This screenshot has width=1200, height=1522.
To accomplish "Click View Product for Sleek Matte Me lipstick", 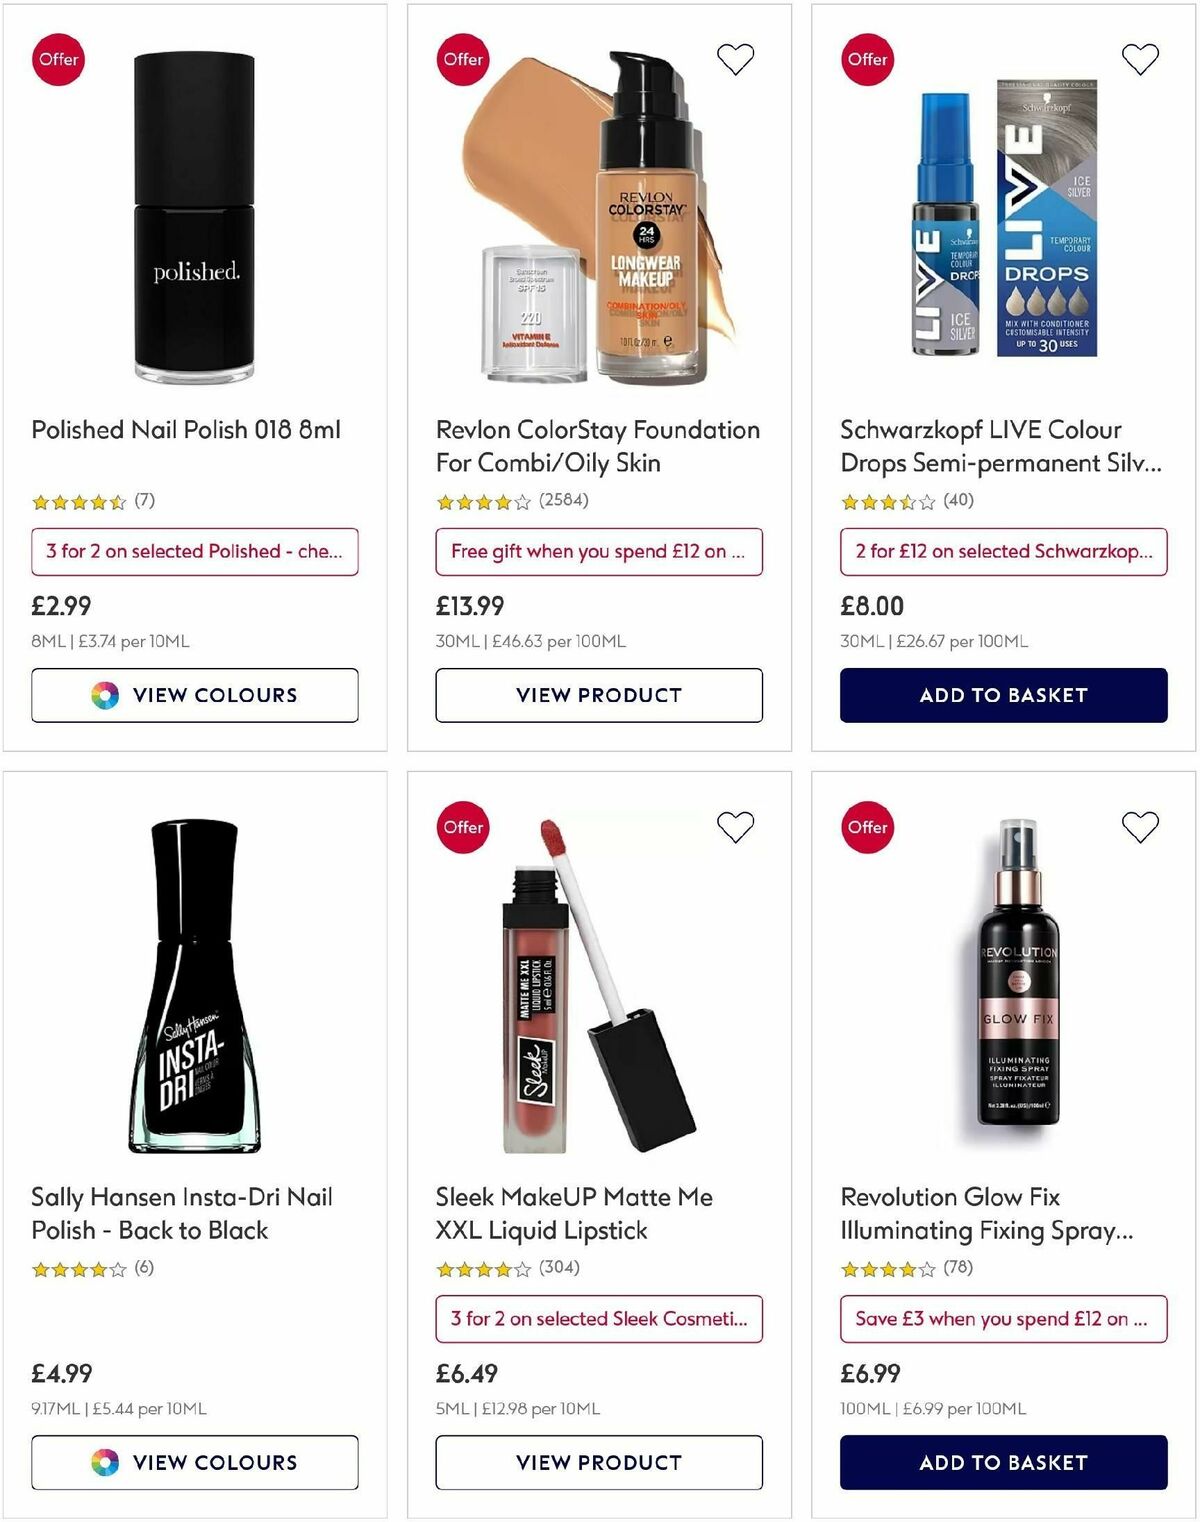I will point(599,1462).
